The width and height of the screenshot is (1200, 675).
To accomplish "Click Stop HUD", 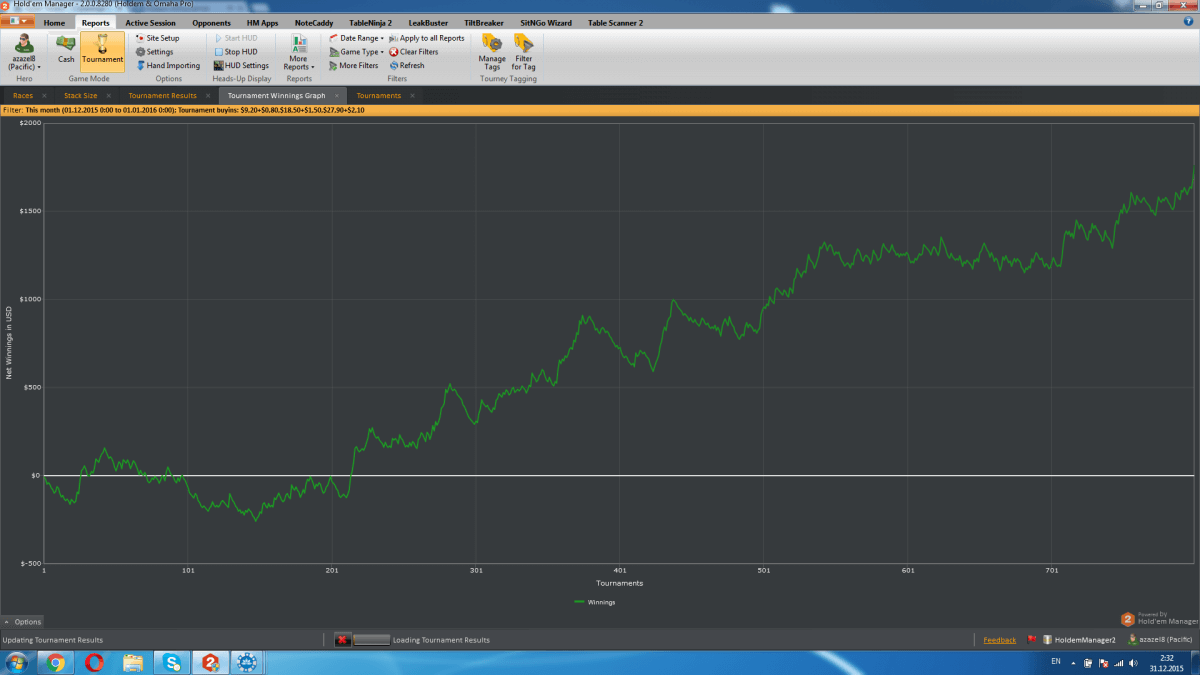I will coord(240,52).
